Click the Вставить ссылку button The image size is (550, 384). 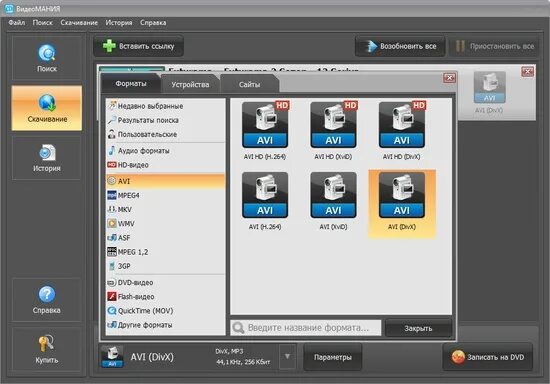tap(139, 46)
